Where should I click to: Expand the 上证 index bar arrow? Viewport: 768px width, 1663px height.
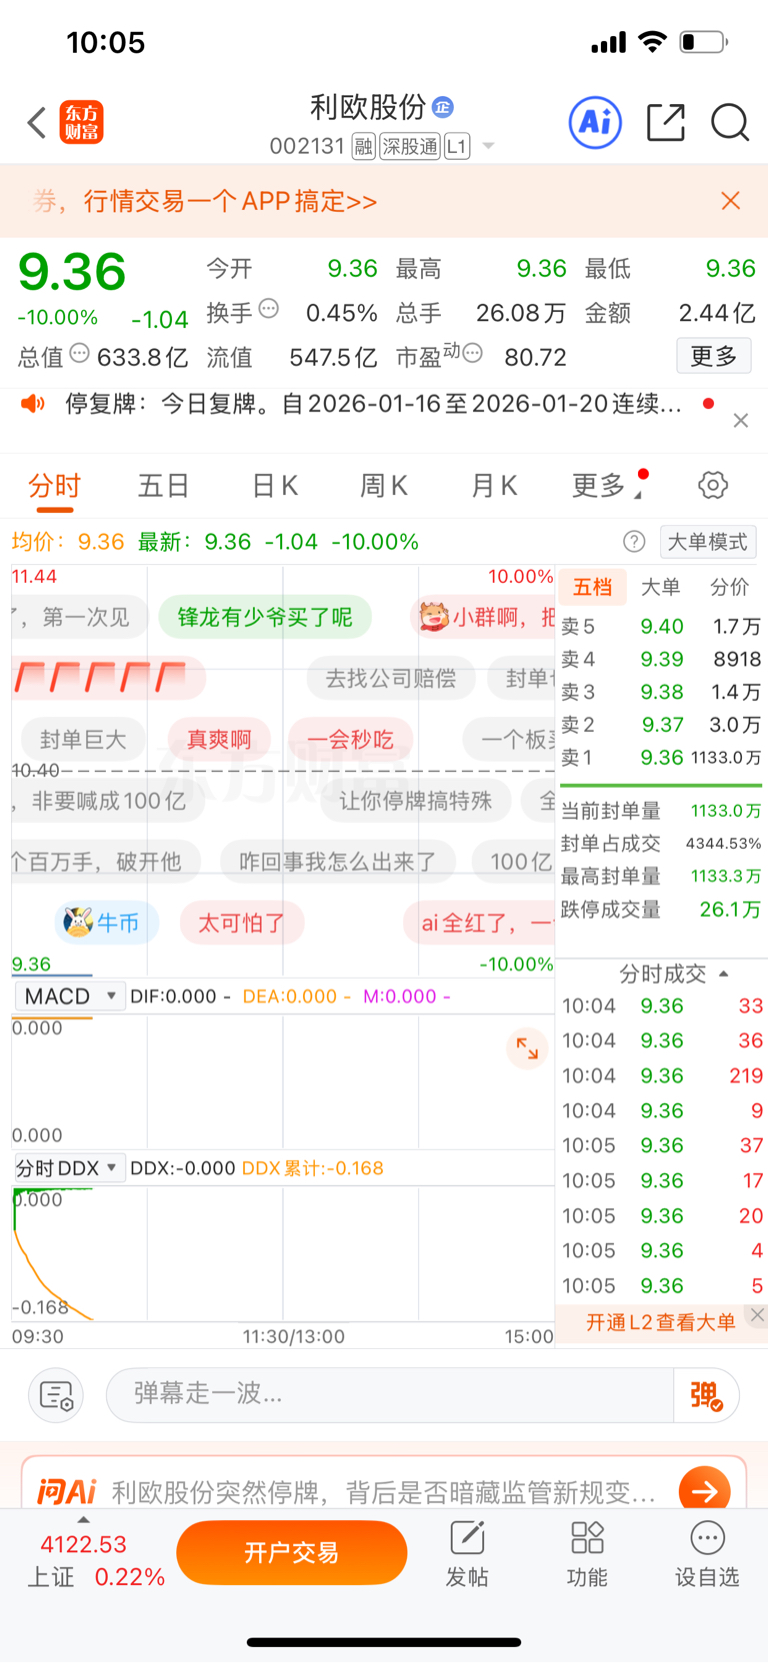click(83, 1520)
